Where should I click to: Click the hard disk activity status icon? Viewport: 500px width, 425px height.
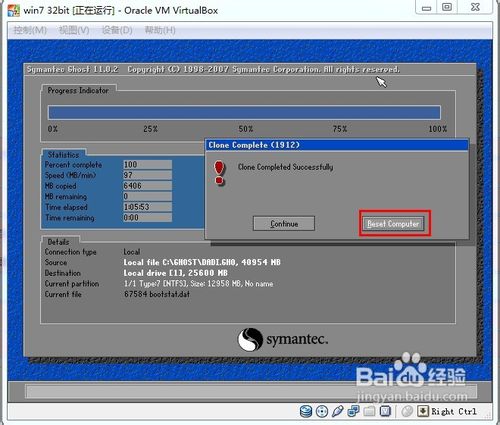coord(306,411)
